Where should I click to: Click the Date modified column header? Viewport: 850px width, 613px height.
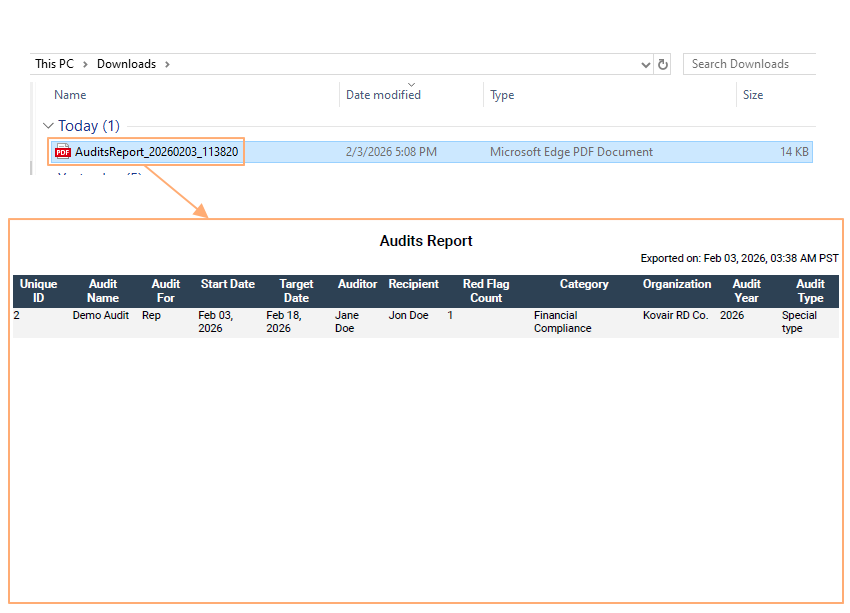(383, 94)
